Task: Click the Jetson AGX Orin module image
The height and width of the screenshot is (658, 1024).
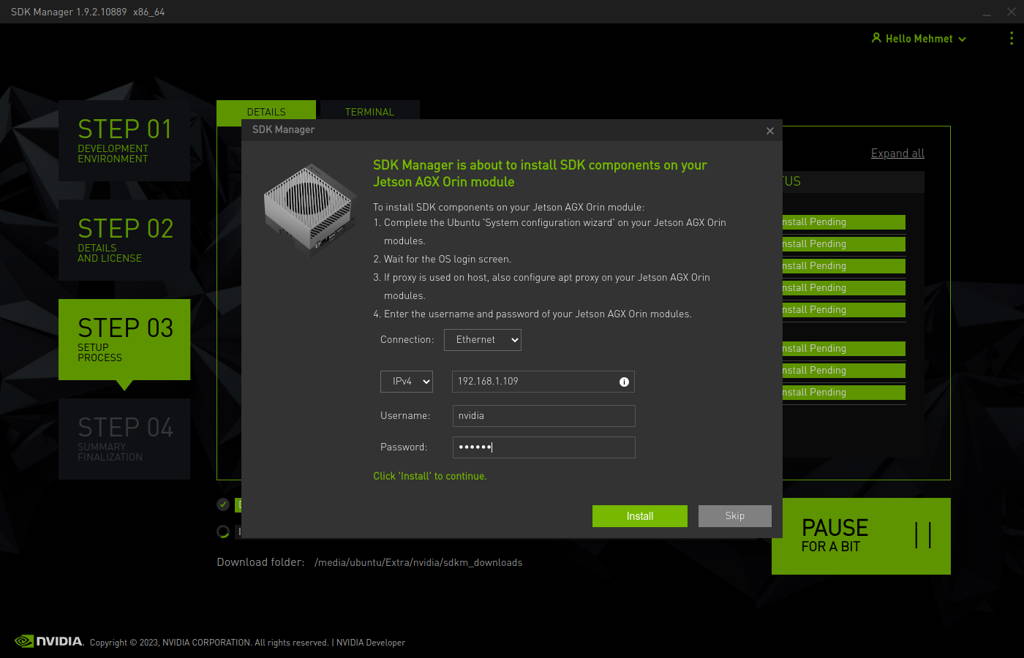Action: point(308,208)
